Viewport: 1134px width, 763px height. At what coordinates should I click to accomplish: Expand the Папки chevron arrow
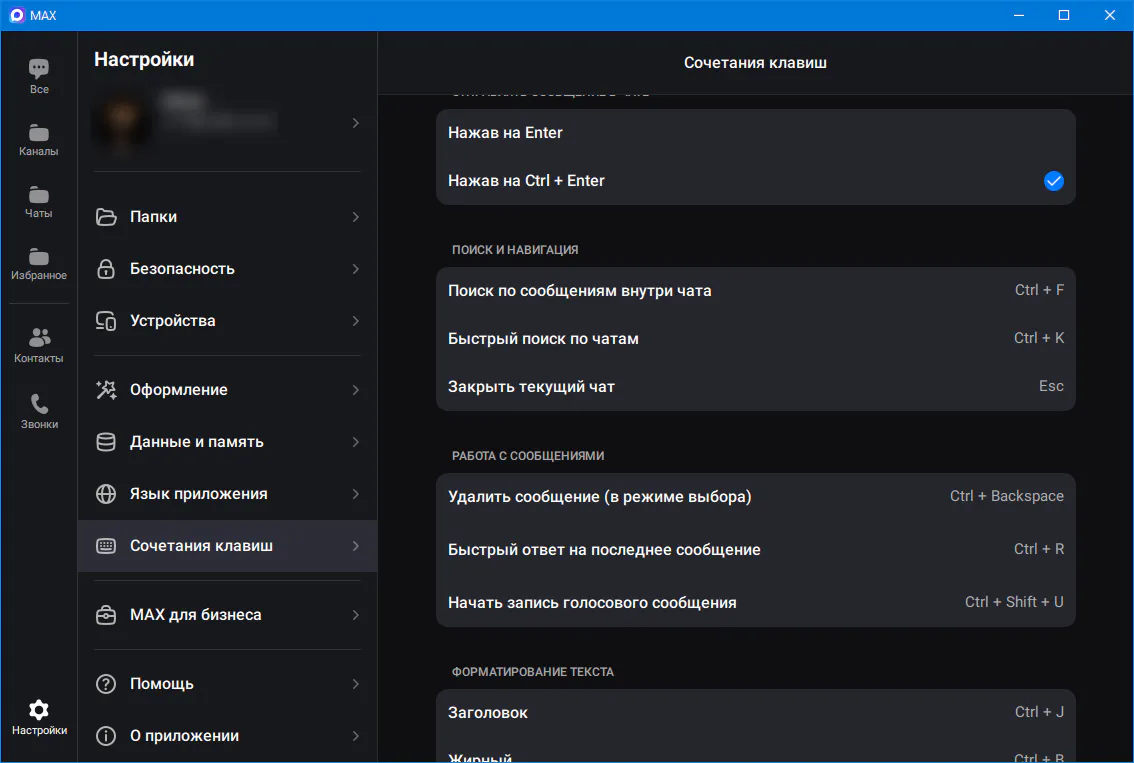coord(356,217)
